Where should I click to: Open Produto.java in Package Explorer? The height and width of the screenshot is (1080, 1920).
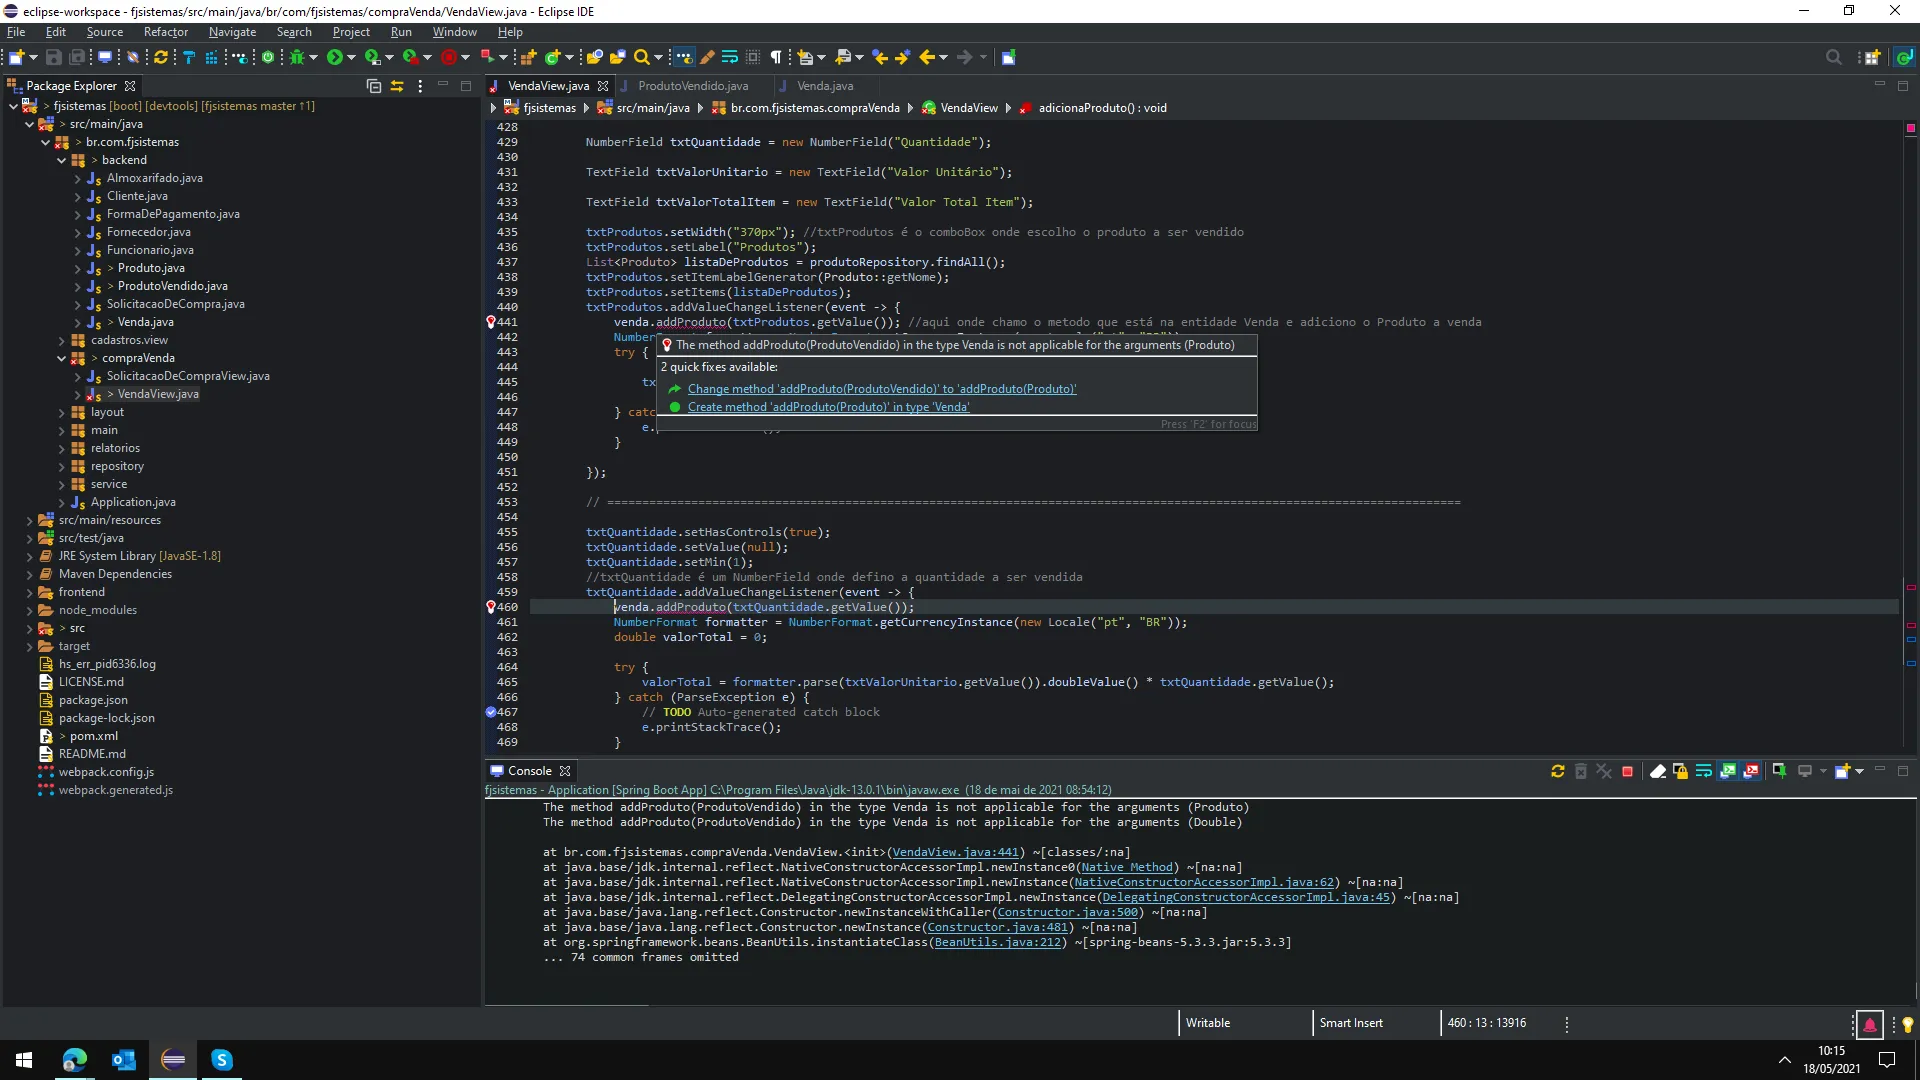pos(150,268)
